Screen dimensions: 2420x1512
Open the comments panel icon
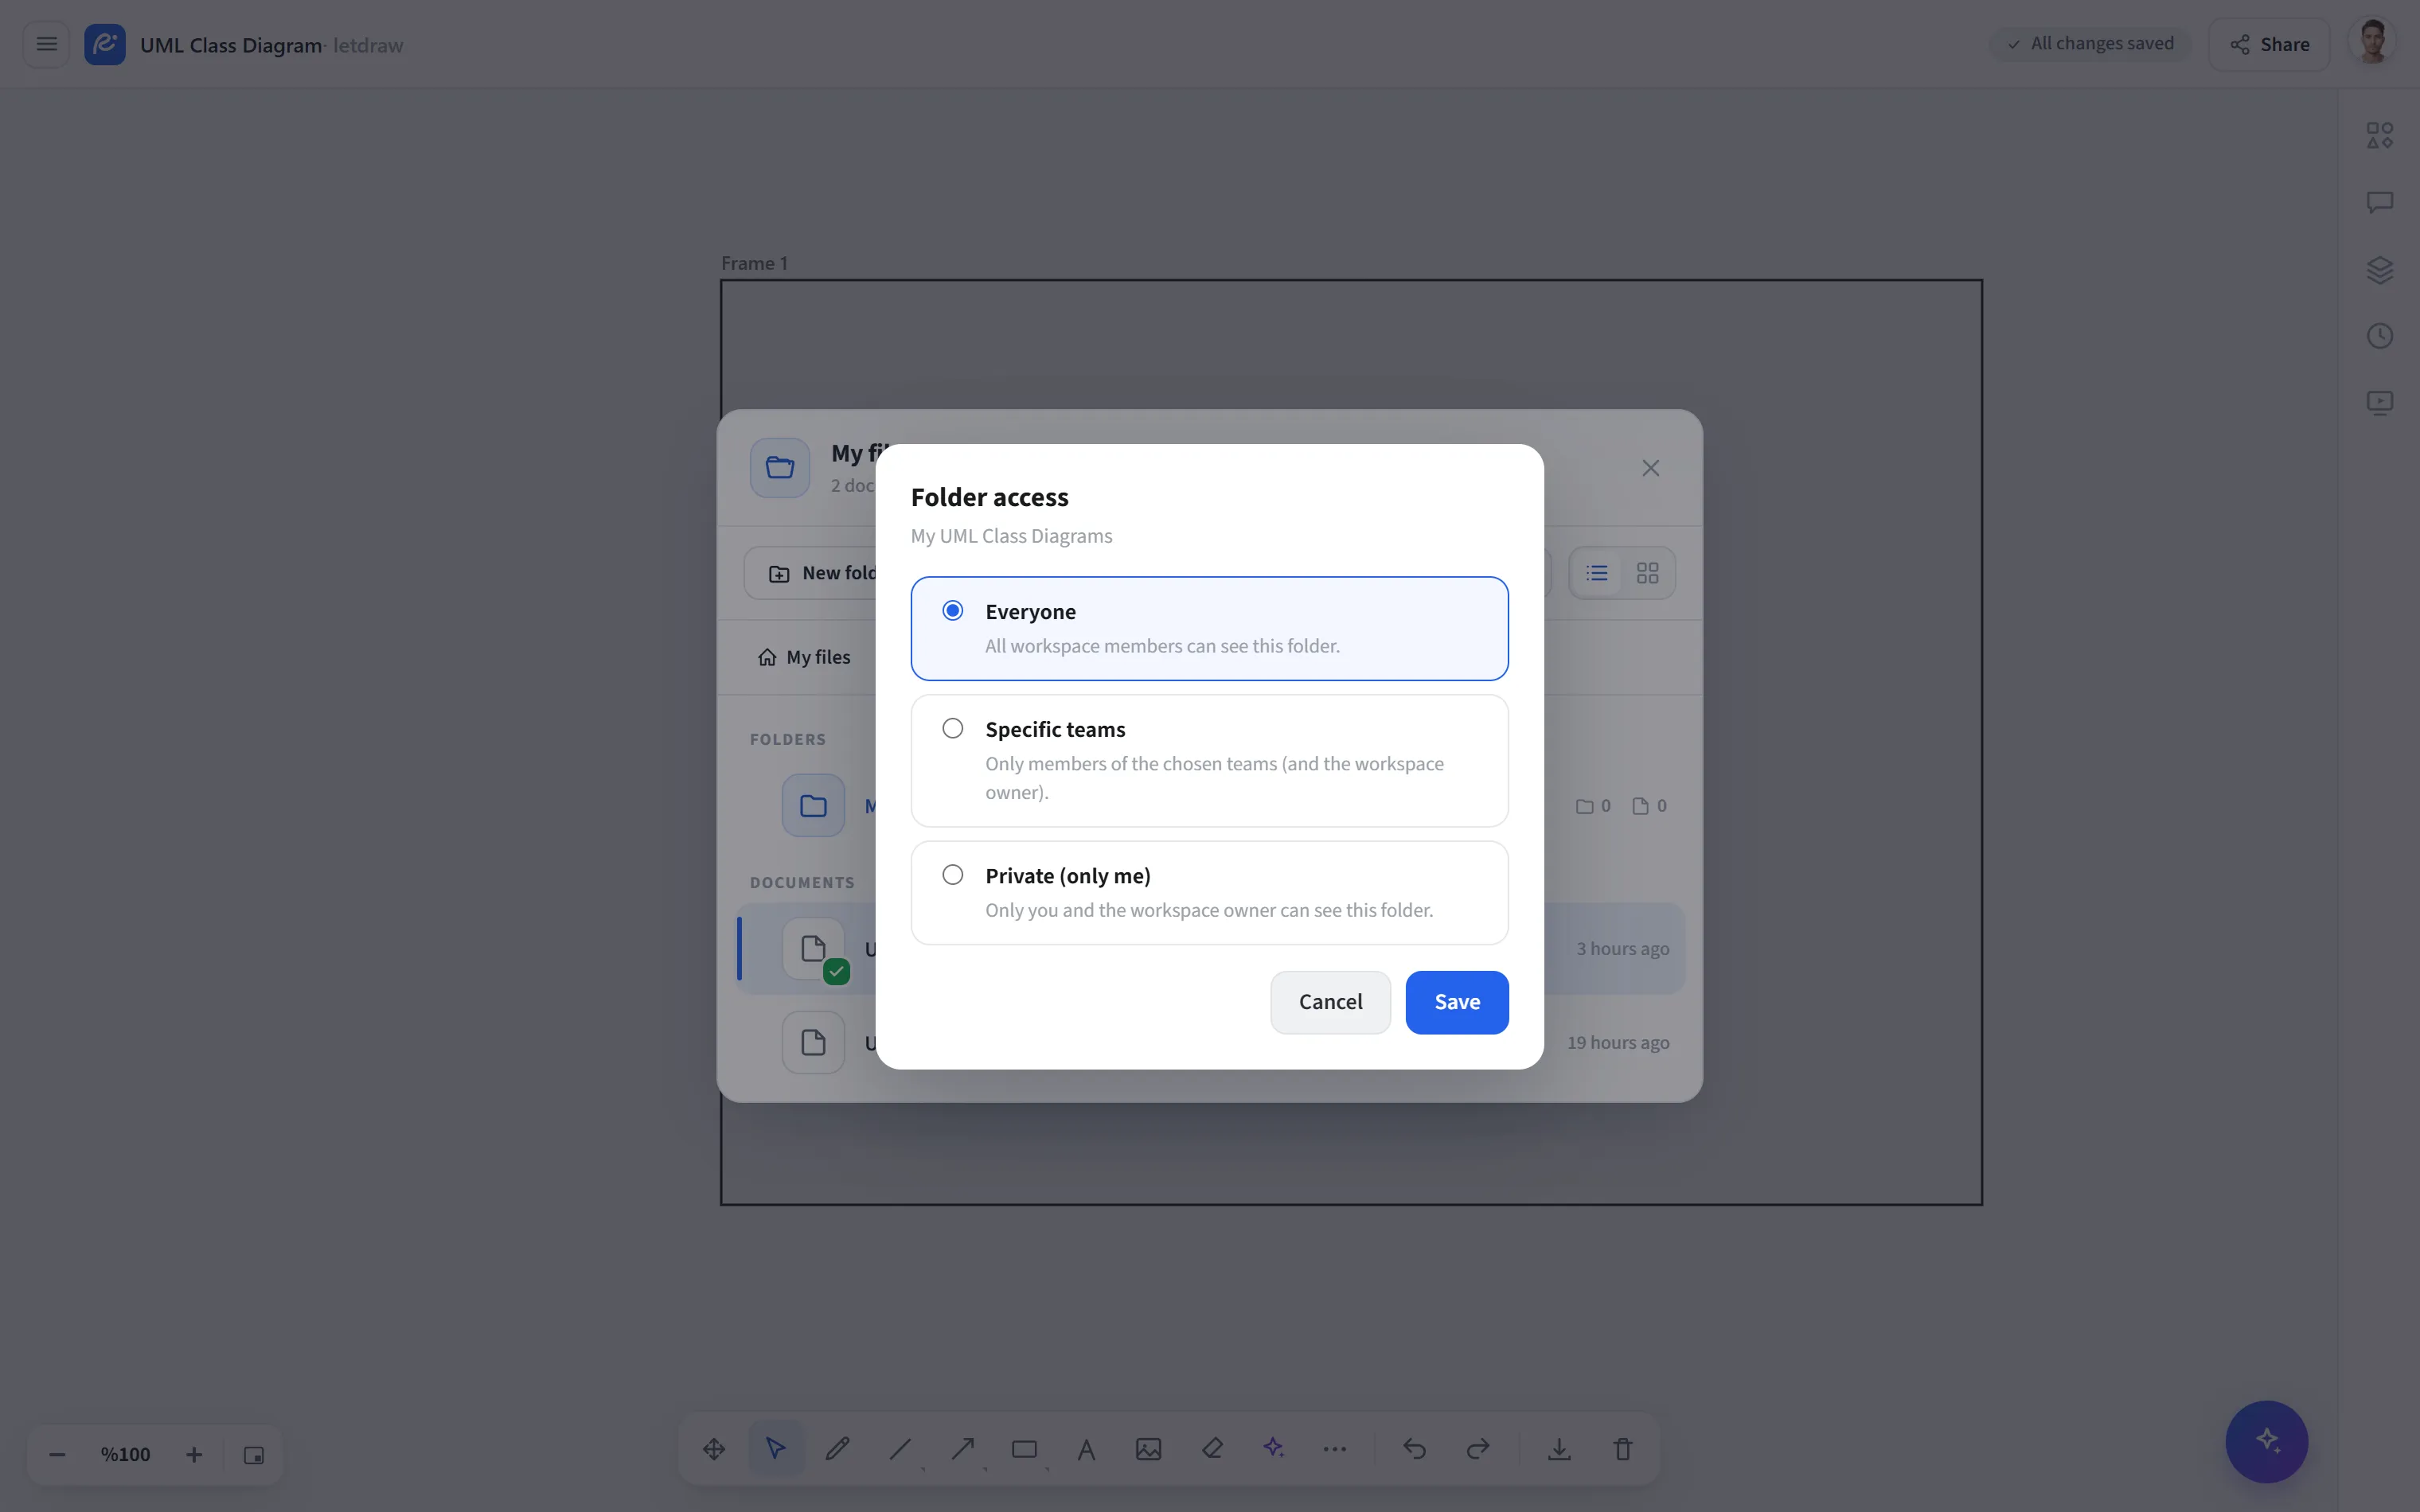2380,203
